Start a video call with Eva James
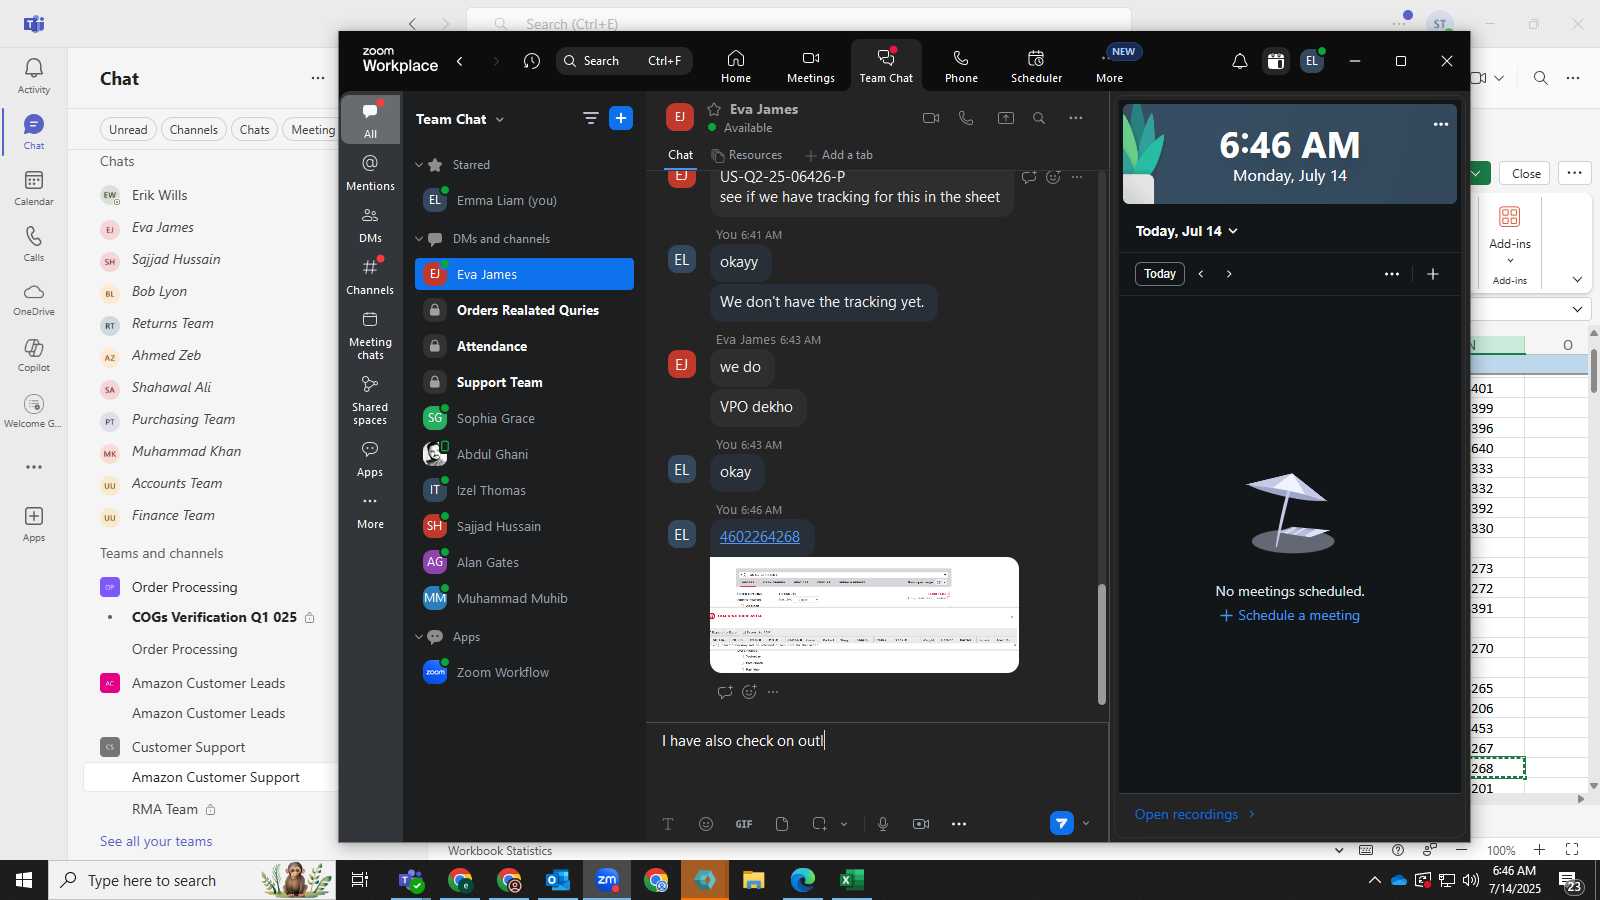The width and height of the screenshot is (1600, 900). coord(931,118)
